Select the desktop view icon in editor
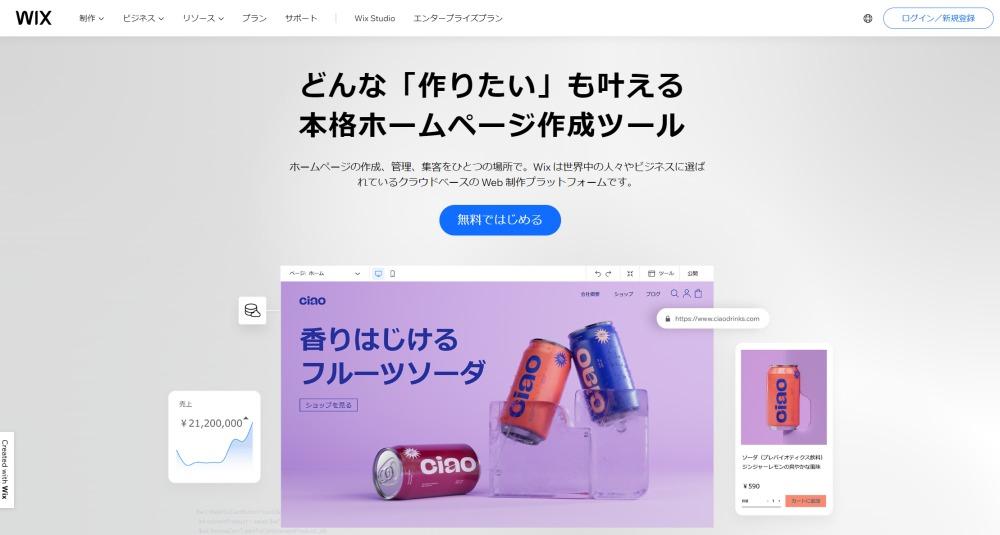This screenshot has width=1000, height=535. point(378,274)
